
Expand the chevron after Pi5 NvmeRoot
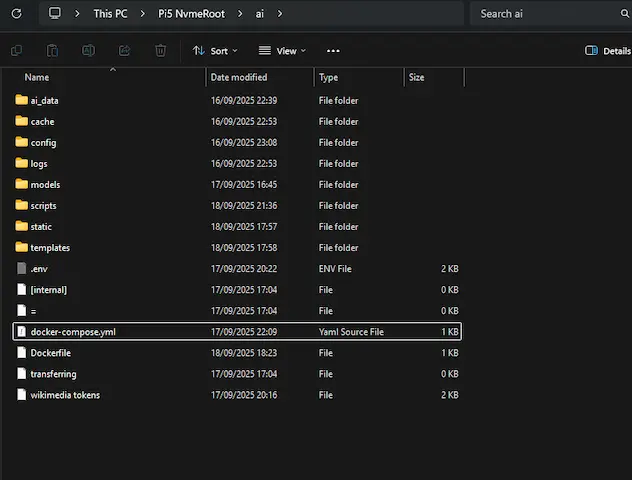(x=240, y=14)
